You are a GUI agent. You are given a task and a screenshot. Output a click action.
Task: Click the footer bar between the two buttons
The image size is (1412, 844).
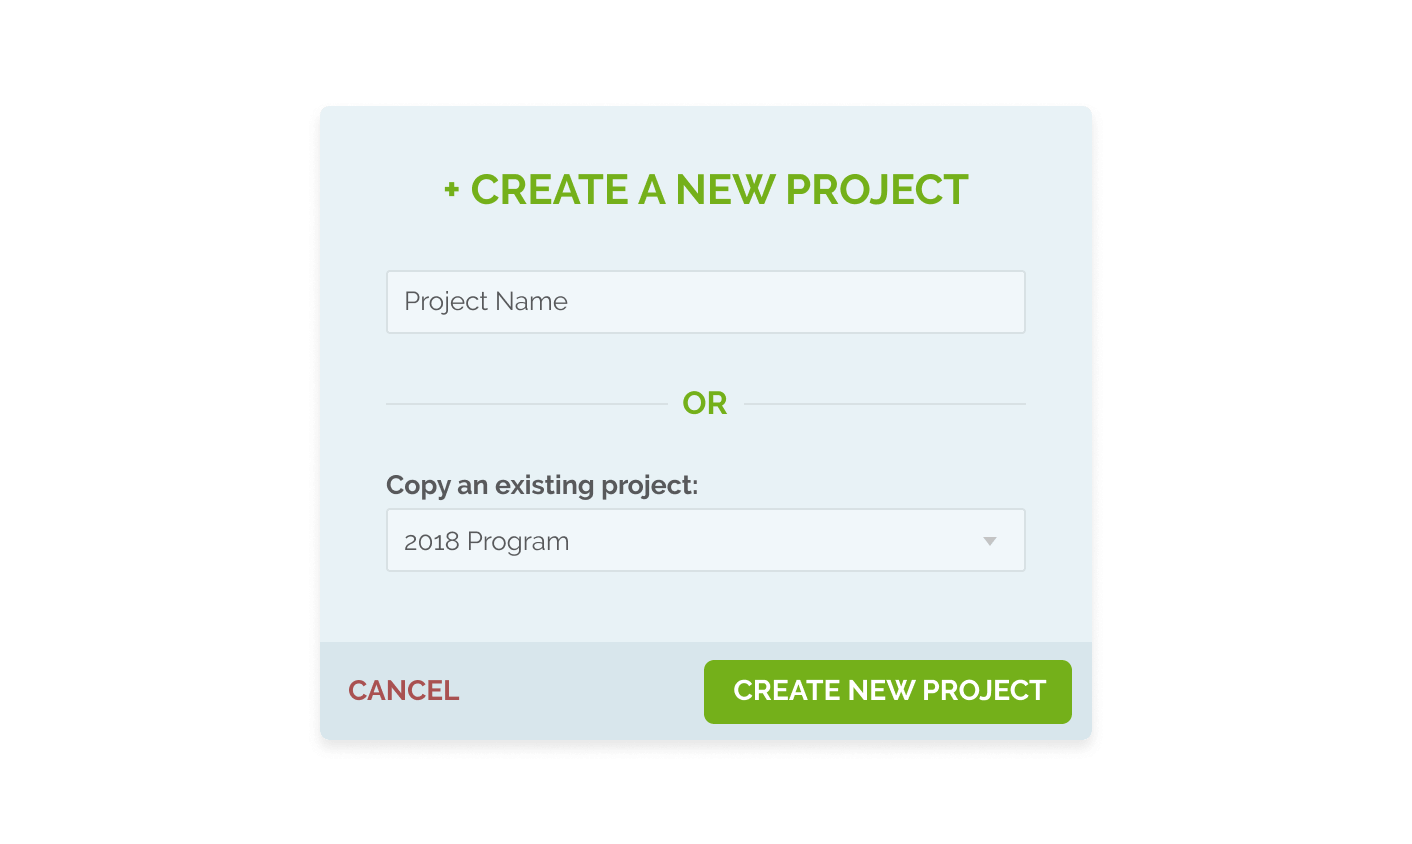(580, 691)
